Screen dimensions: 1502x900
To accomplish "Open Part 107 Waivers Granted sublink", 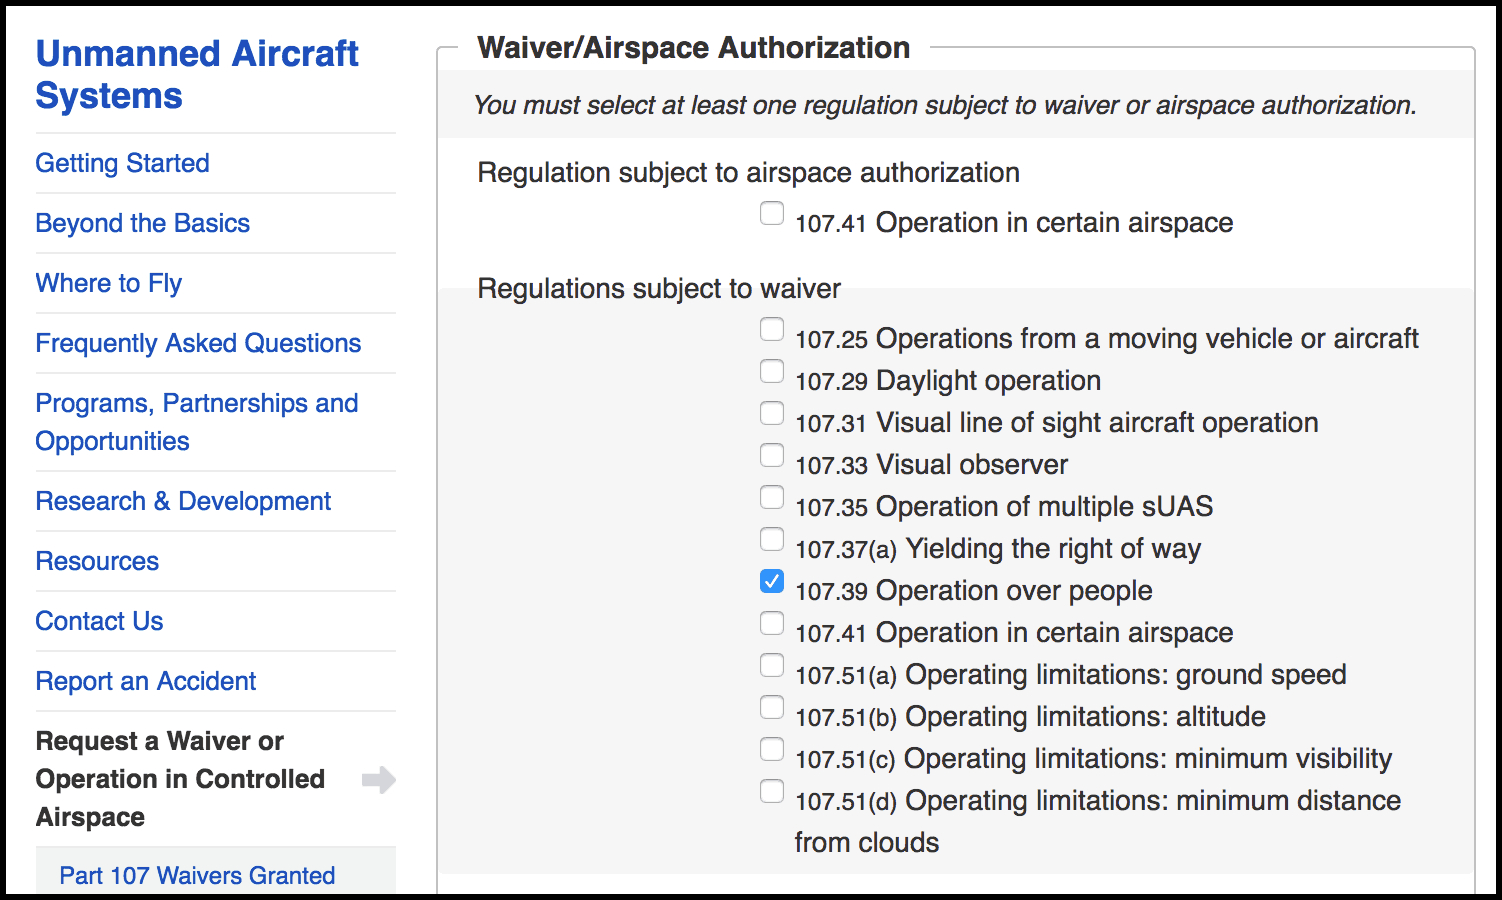I will tap(197, 875).
